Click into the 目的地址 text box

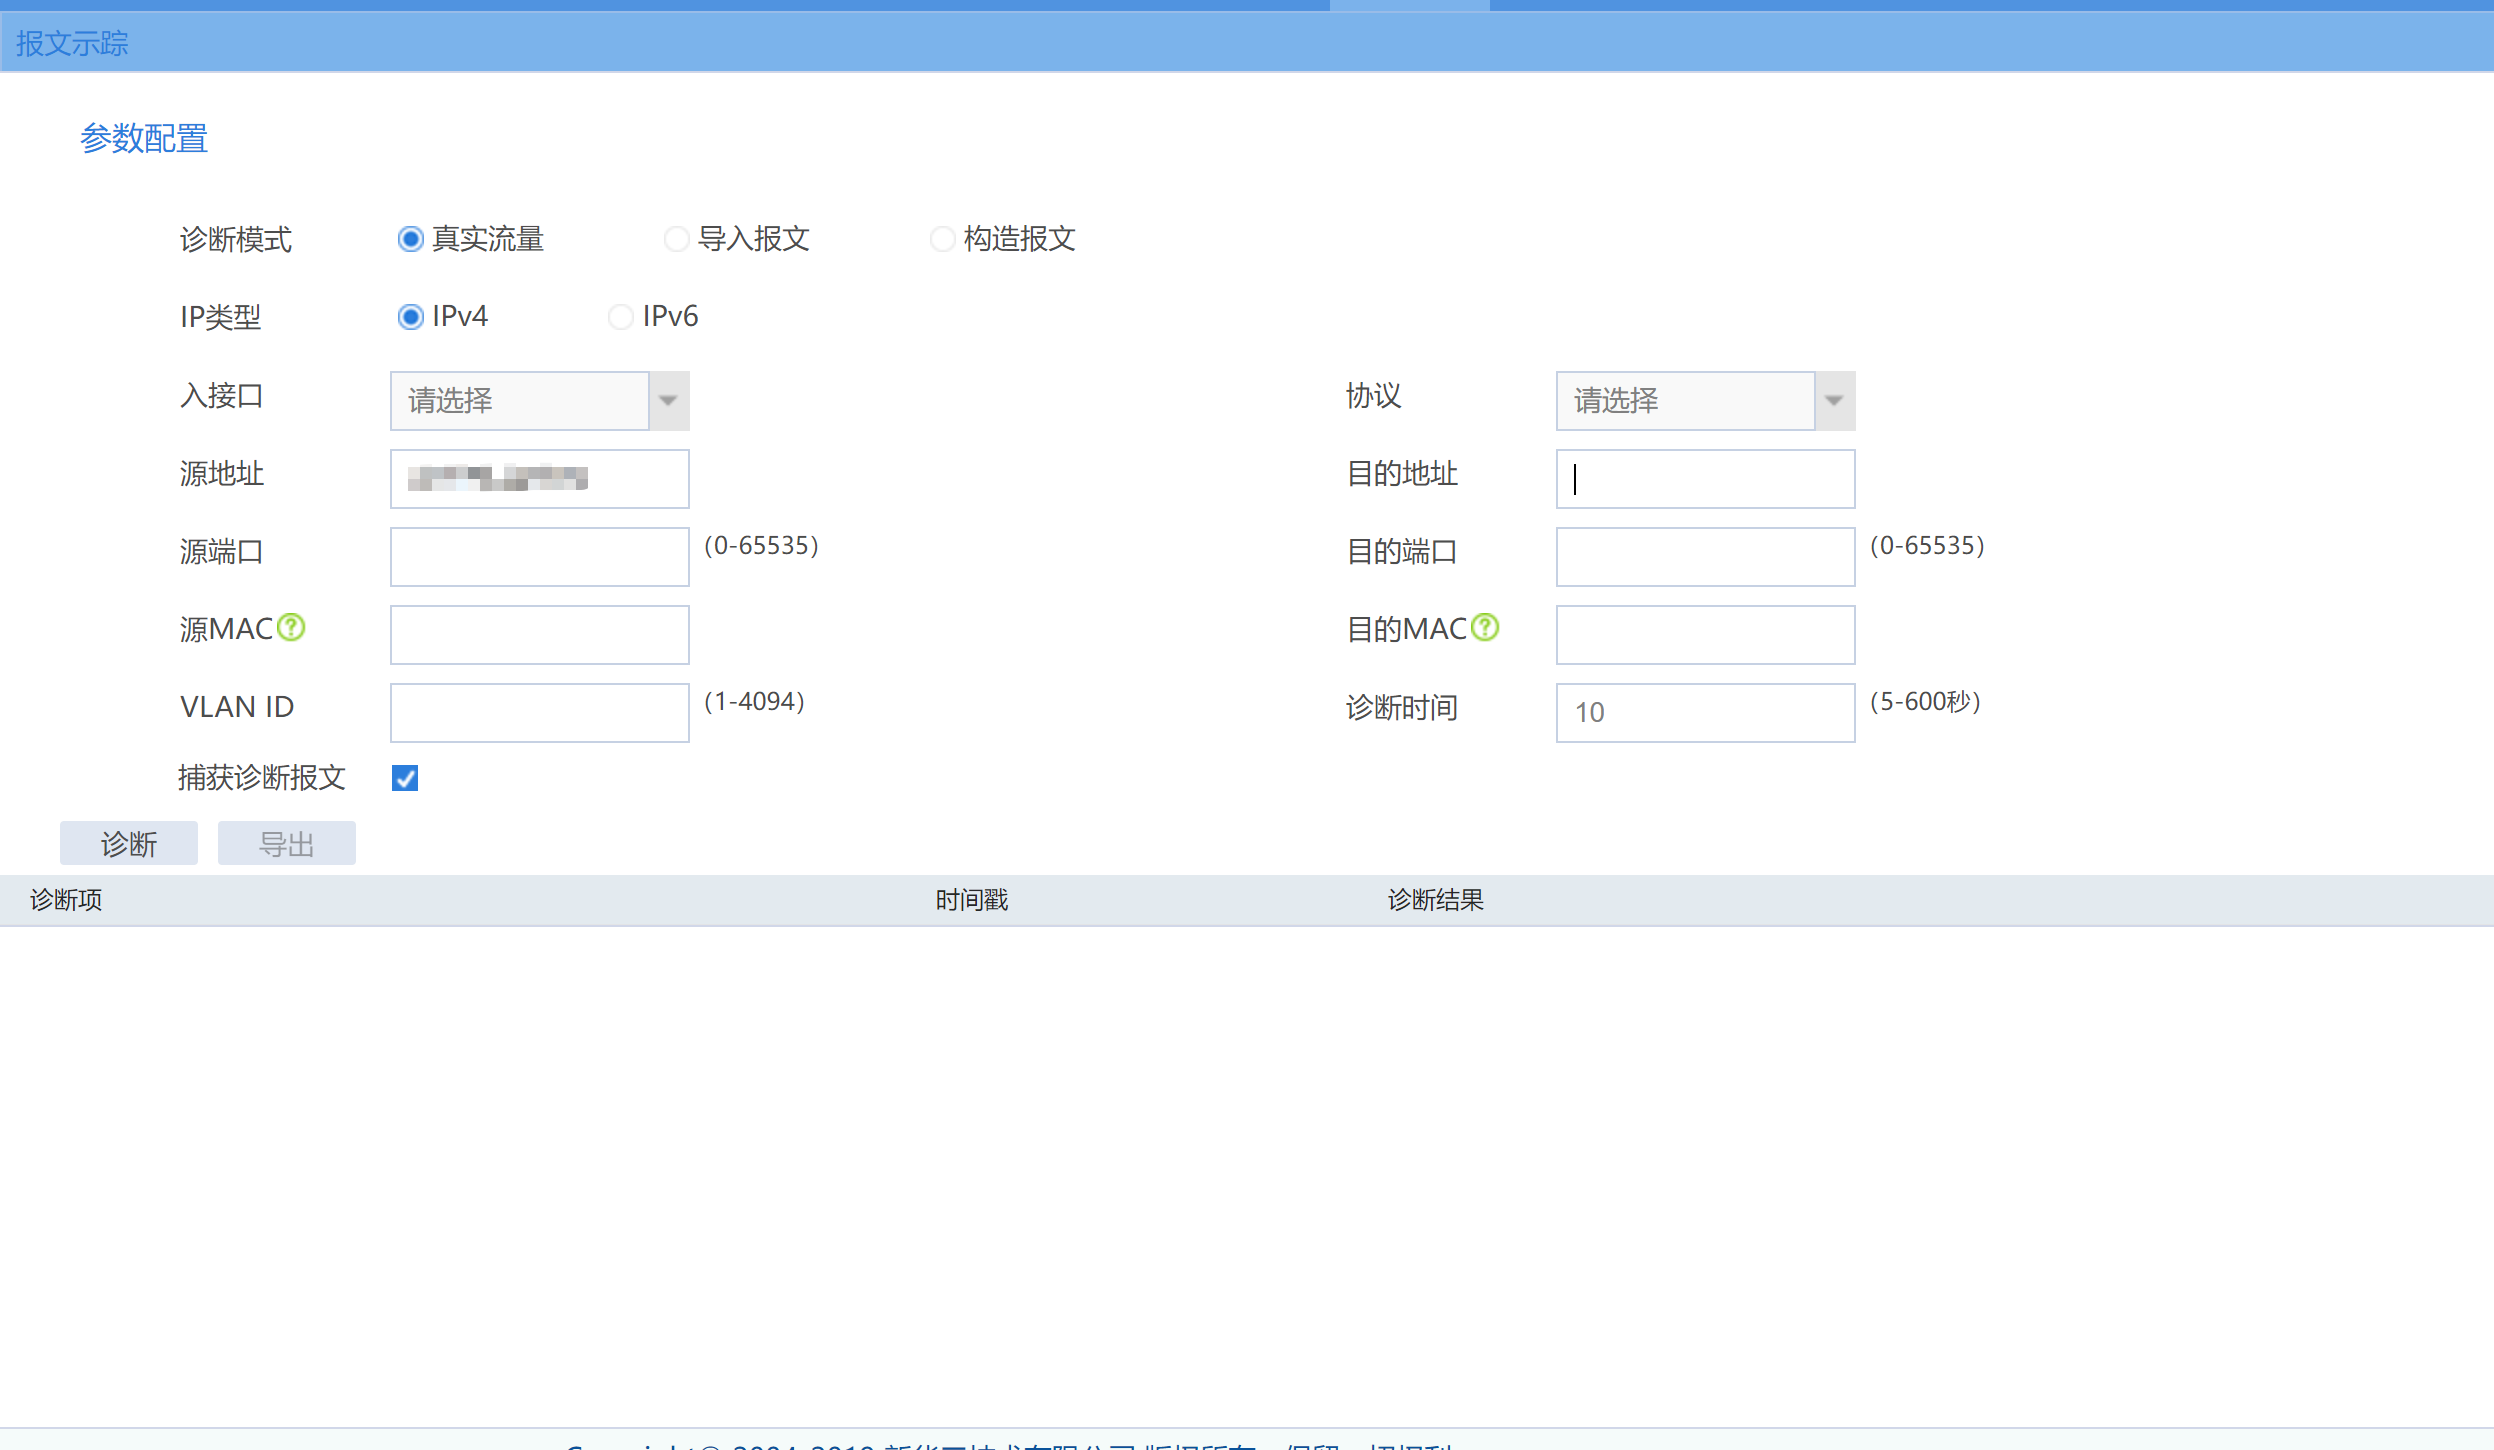(1705, 479)
